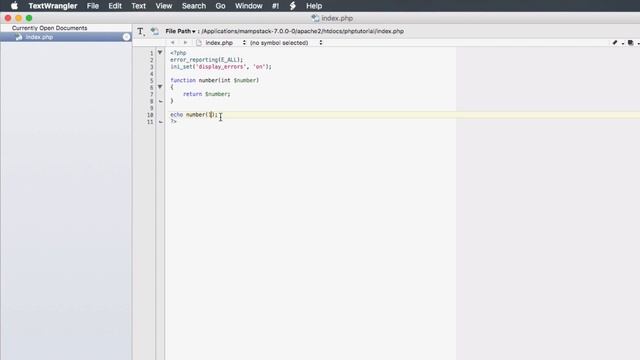Open the Search menu
This screenshot has height=360, width=640.
[194, 6]
